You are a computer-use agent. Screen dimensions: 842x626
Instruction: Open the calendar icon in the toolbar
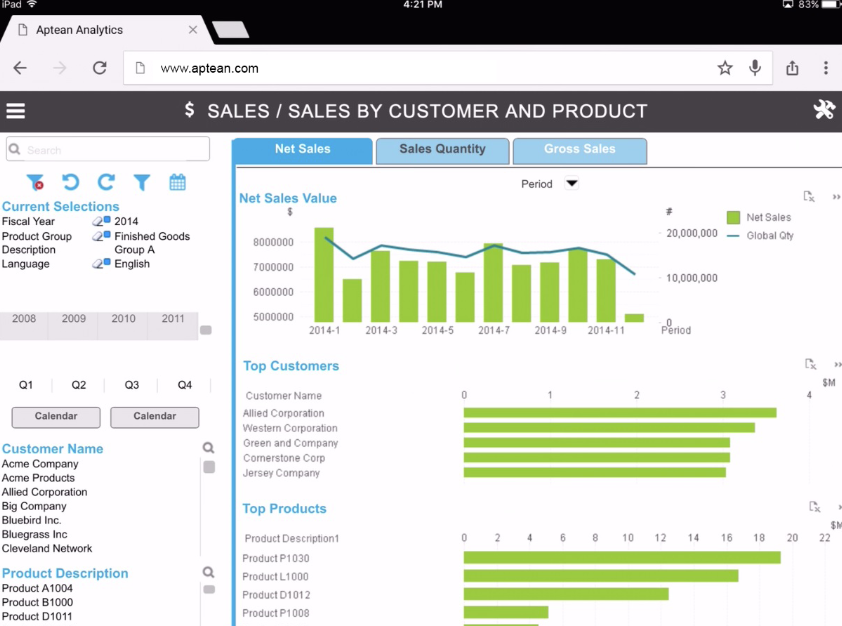coord(177,182)
